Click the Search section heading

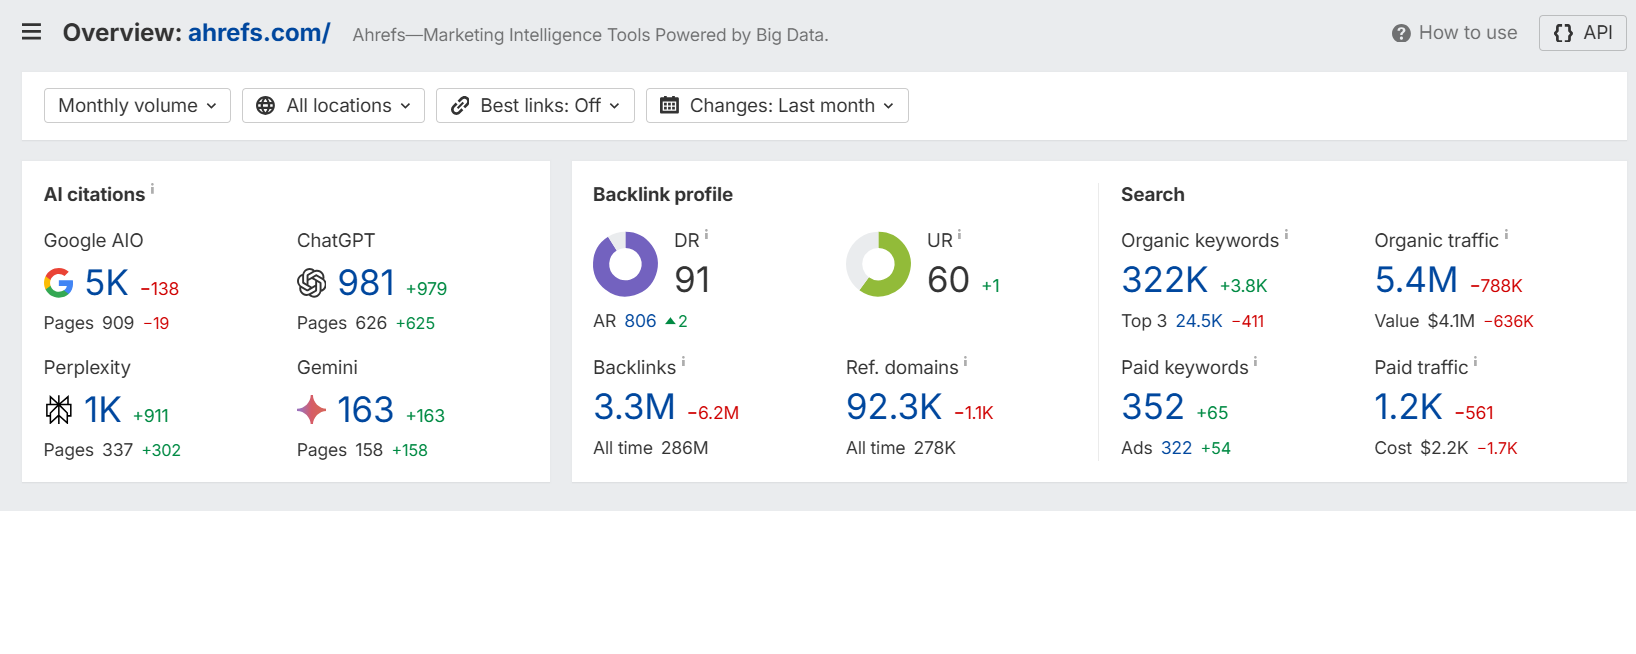(x=1153, y=195)
